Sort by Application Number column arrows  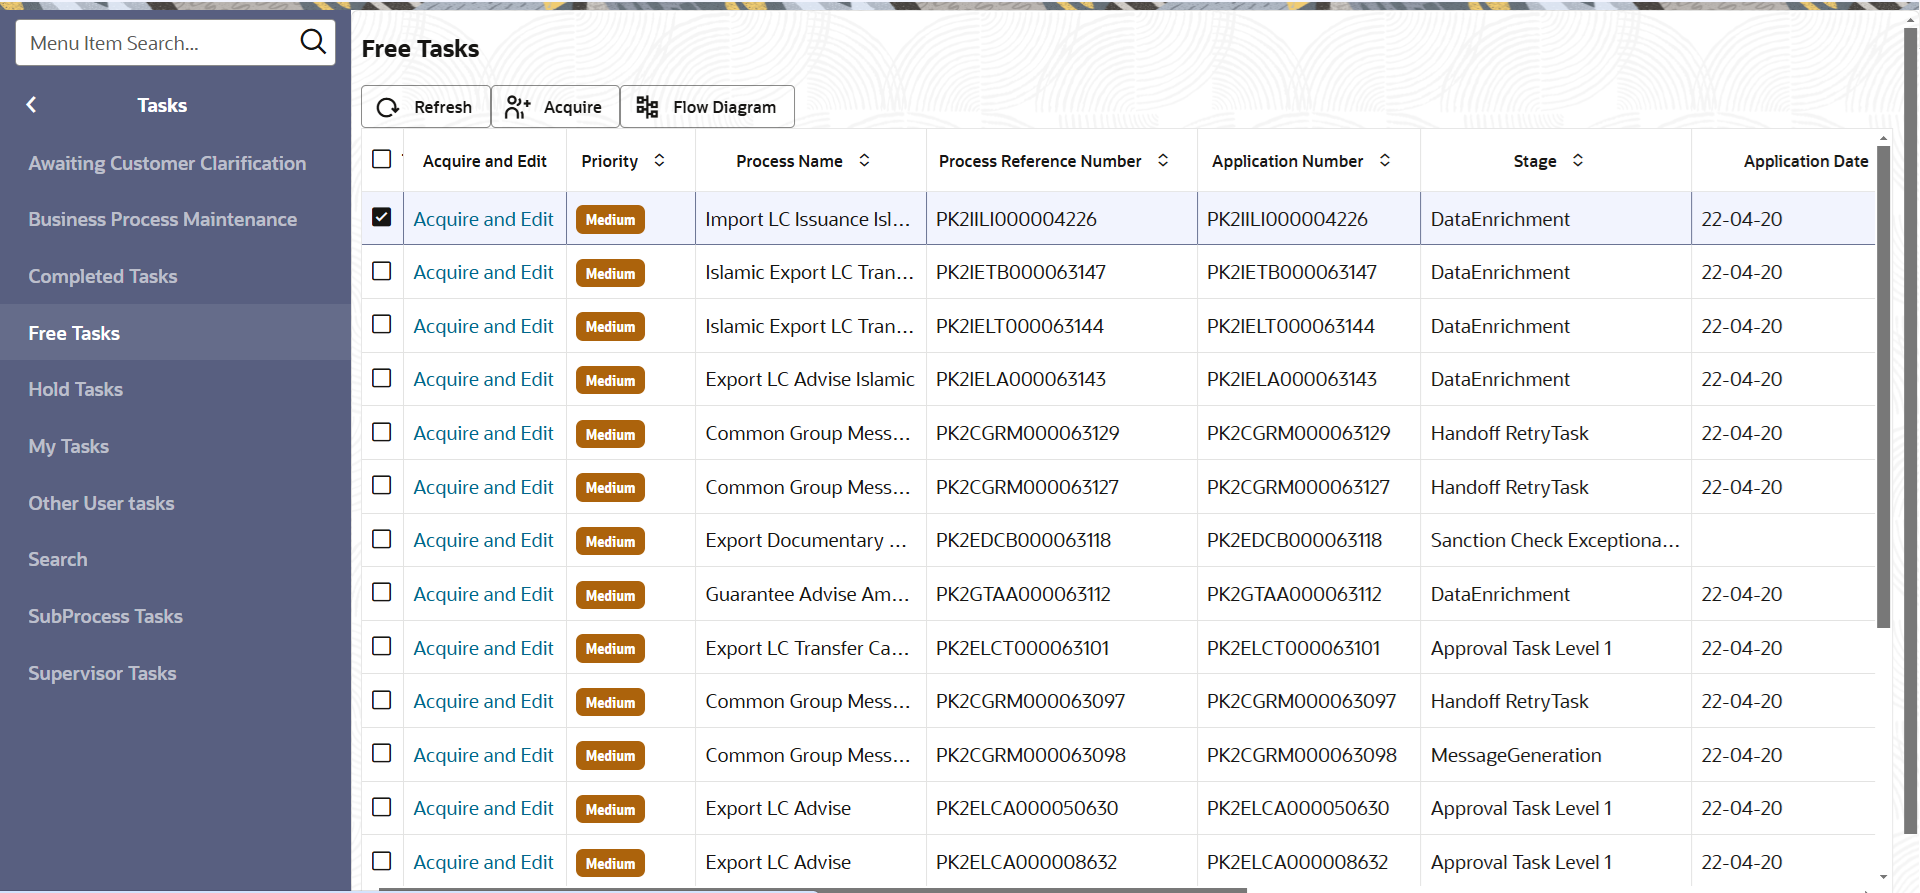pyautogui.click(x=1385, y=161)
